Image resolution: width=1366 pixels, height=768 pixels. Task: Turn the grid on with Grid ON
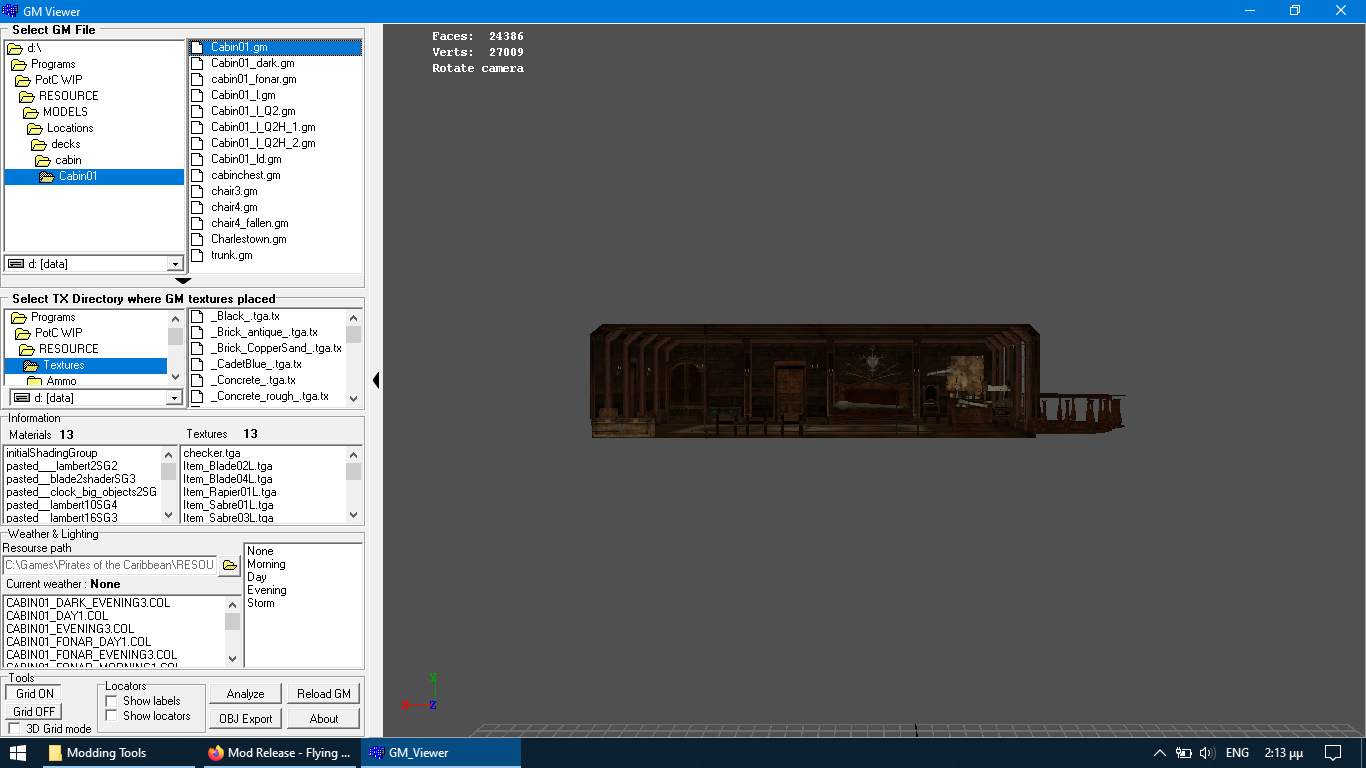34,693
